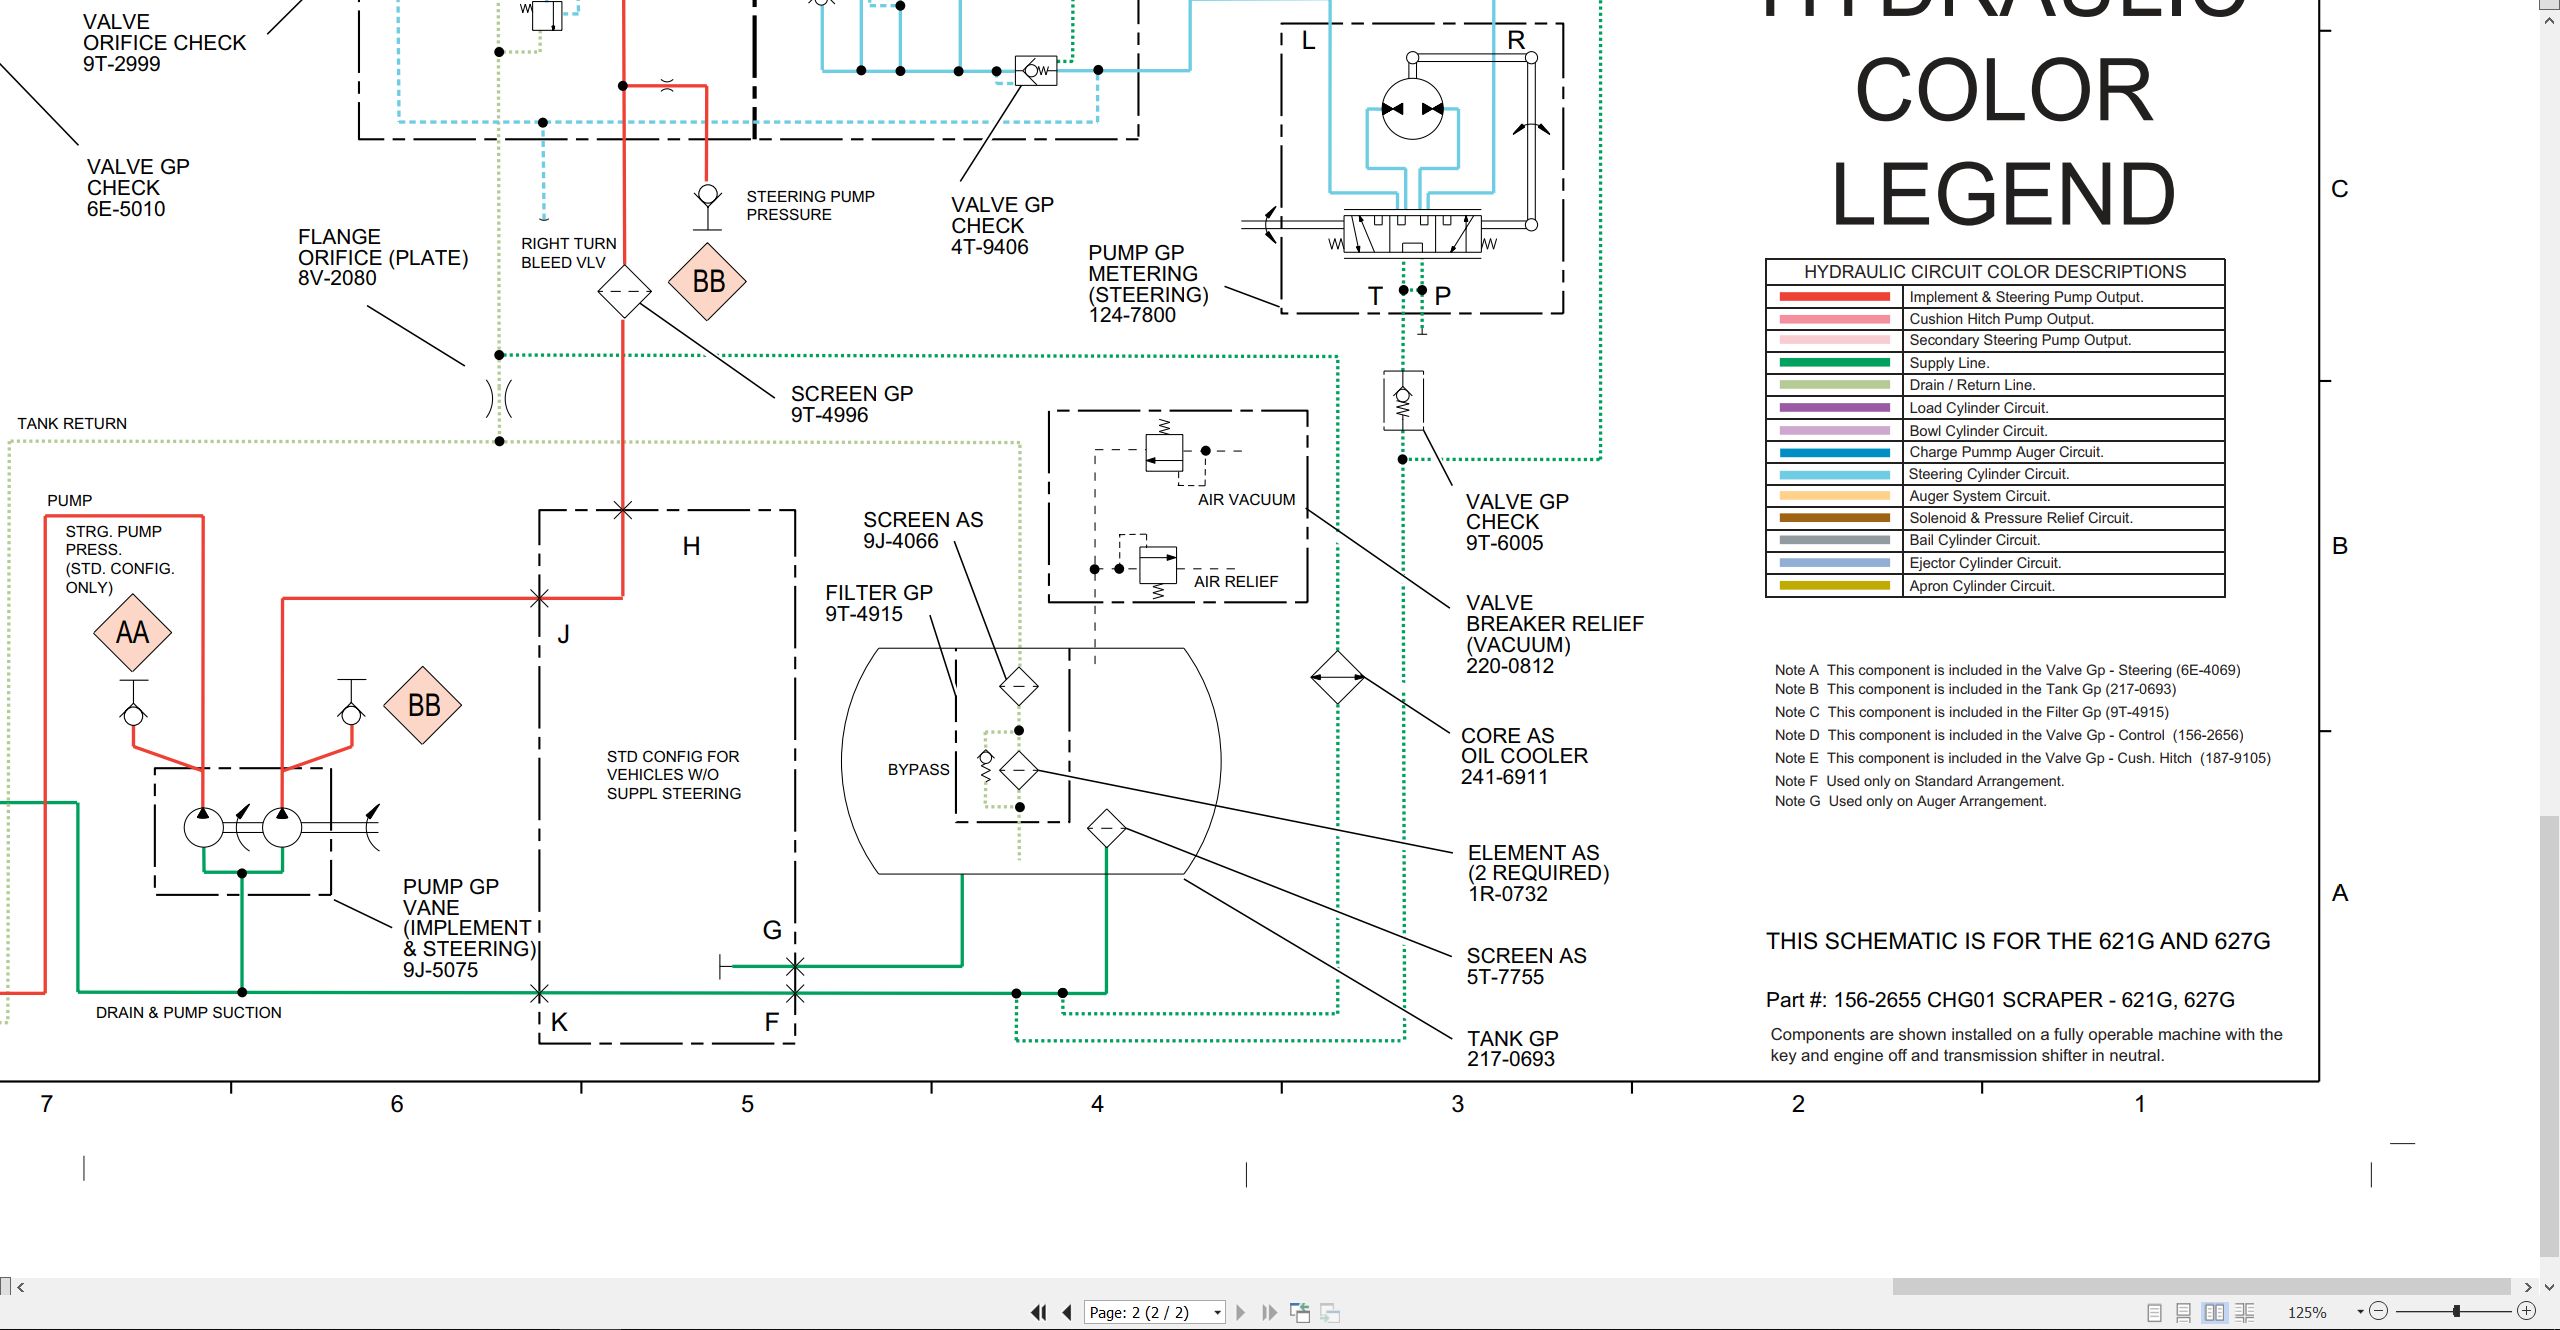The width and height of the screenshot is (2560, 1330).
Task: Go forward to the next view
Action: pyautogui.click(x=1330, y=1312)
